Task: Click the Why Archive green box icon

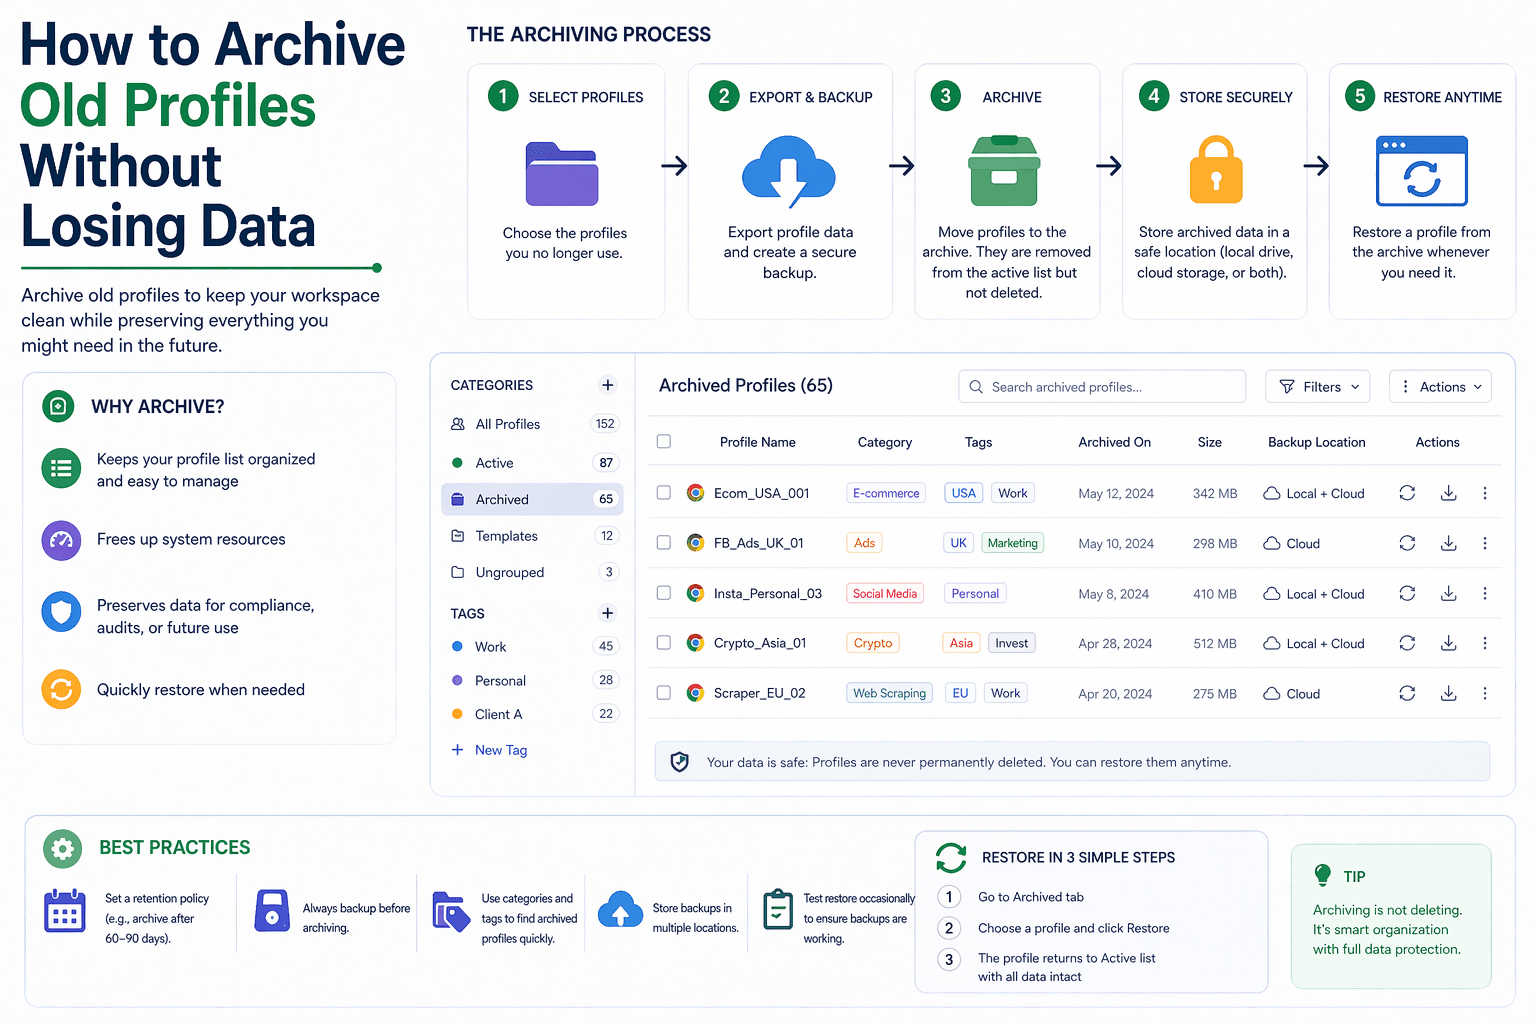Action: click(x=59, y=406)
